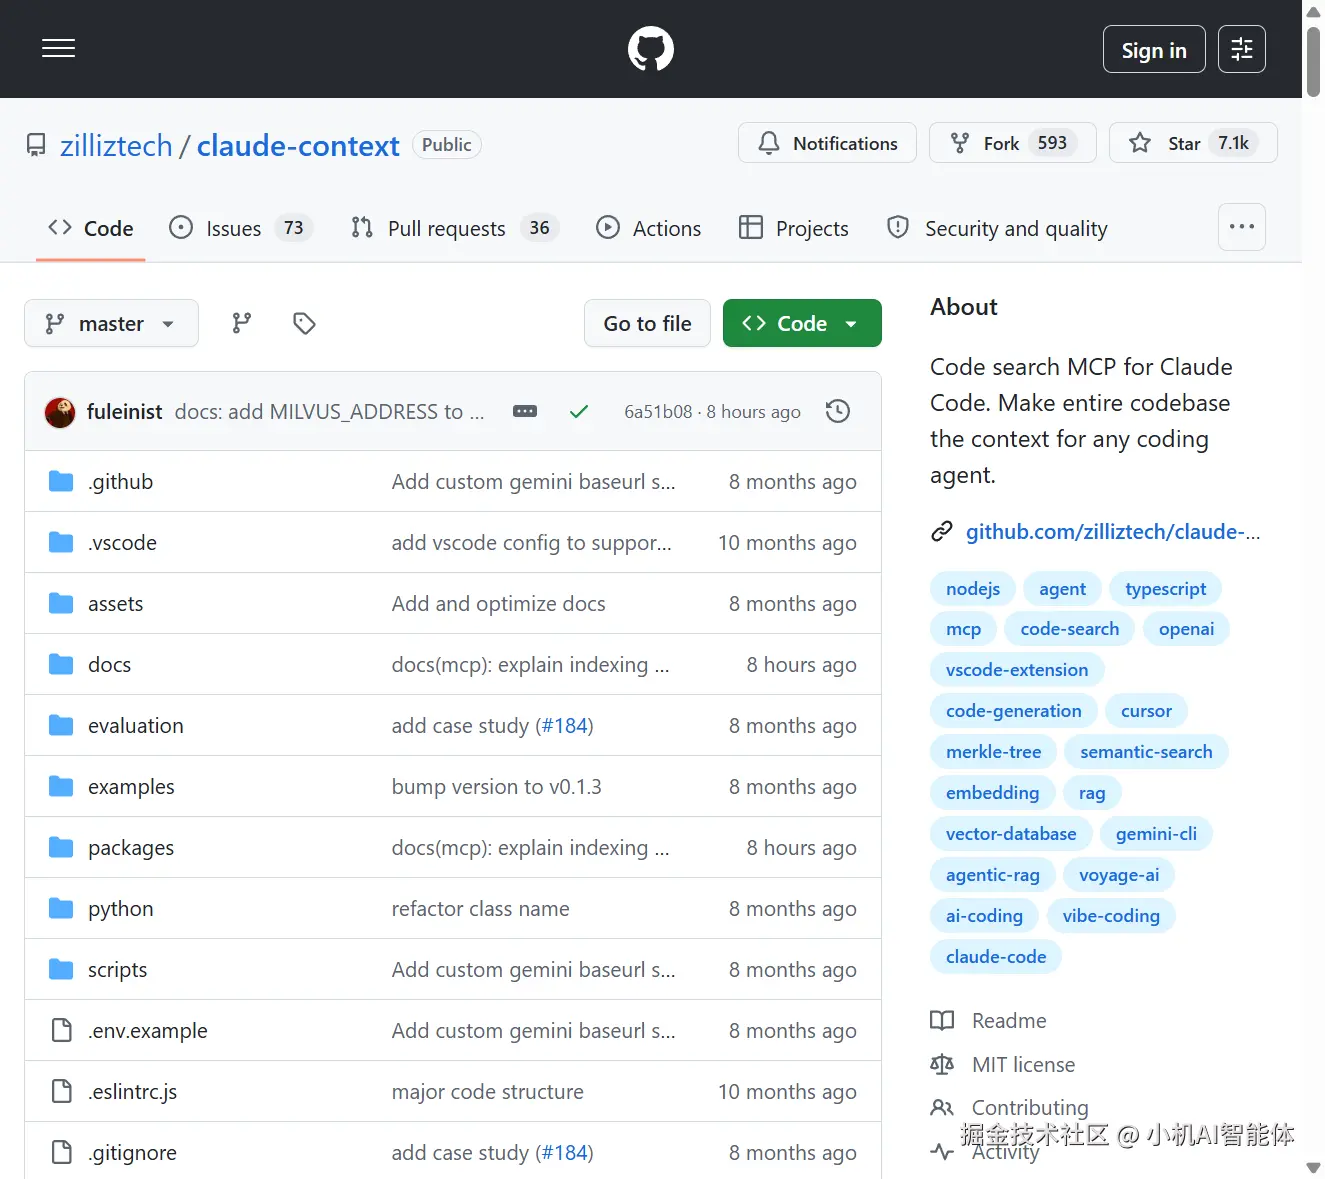Image resolution: width=1325 pixels, height=1179 pixels.
Task: Open the examples folder
Action: [x=131, y=786]
